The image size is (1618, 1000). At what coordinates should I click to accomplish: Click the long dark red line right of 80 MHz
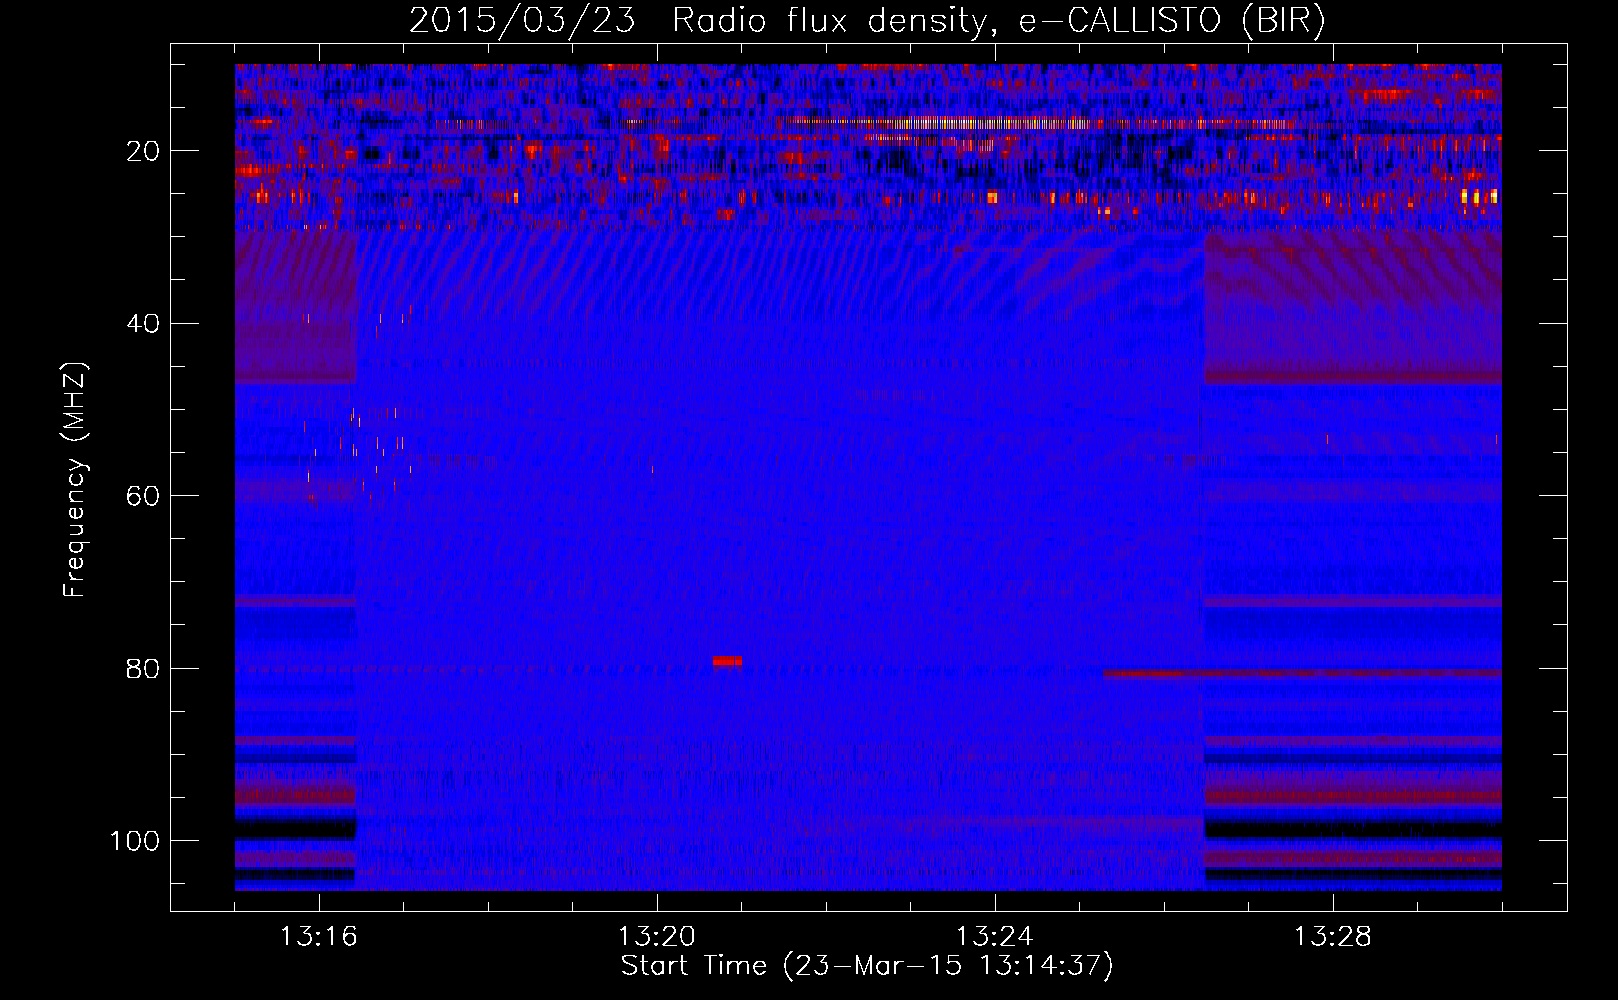(1302, 674)
